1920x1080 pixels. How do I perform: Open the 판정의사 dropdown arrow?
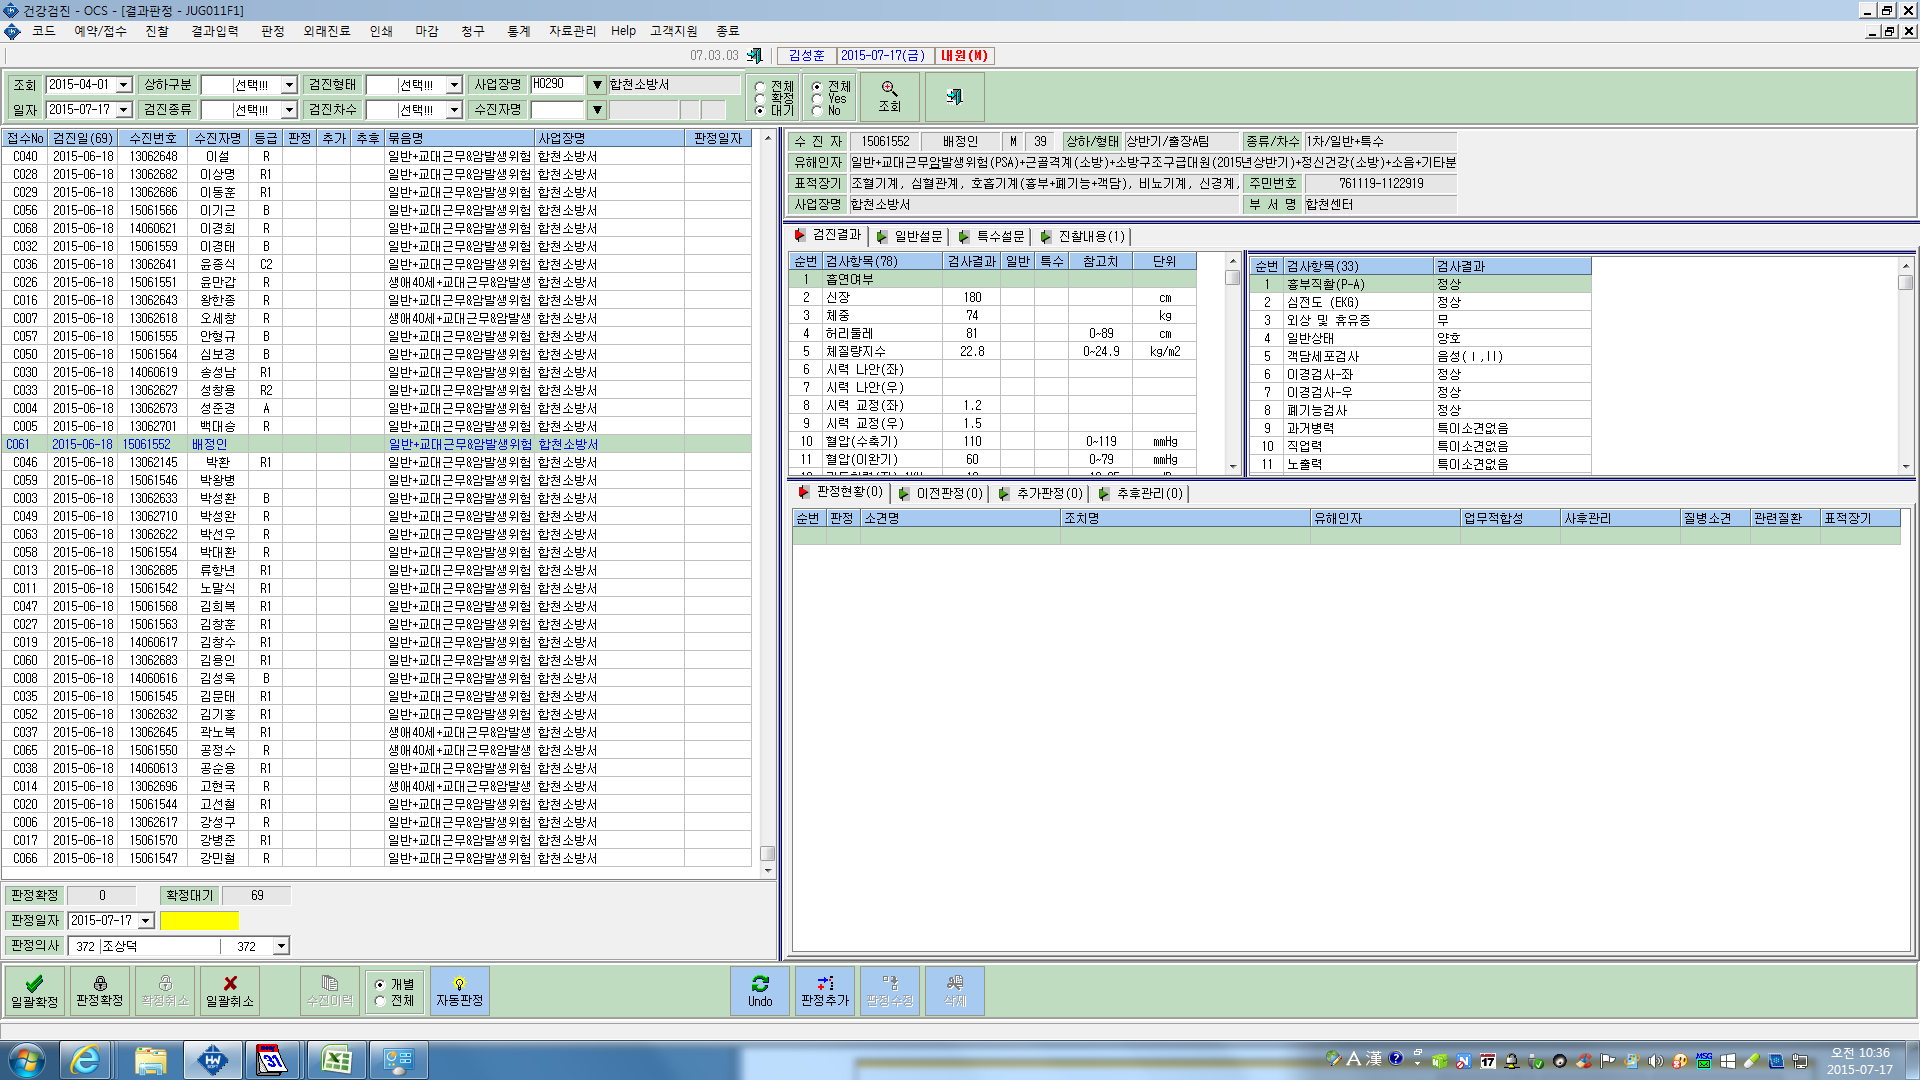click(x=281, y=946)
